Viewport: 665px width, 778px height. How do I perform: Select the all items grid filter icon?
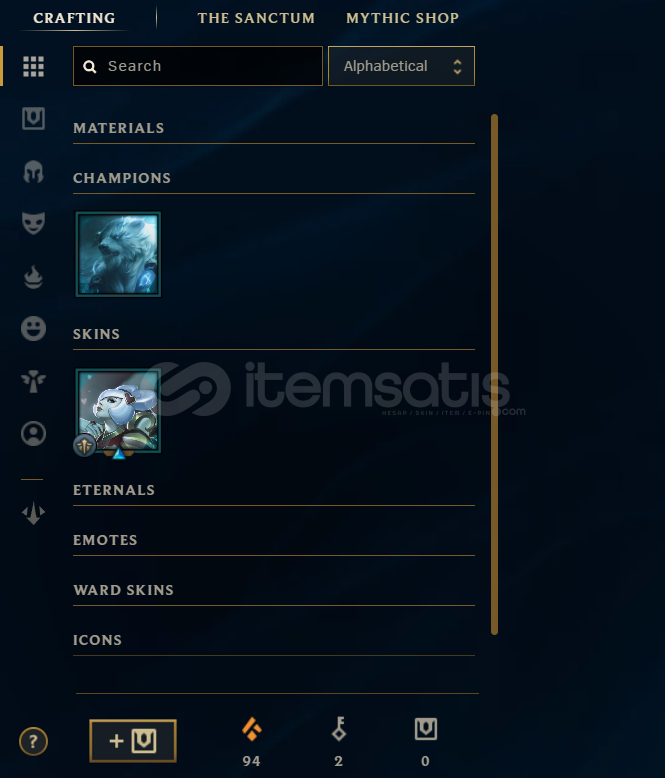(33, 66)
